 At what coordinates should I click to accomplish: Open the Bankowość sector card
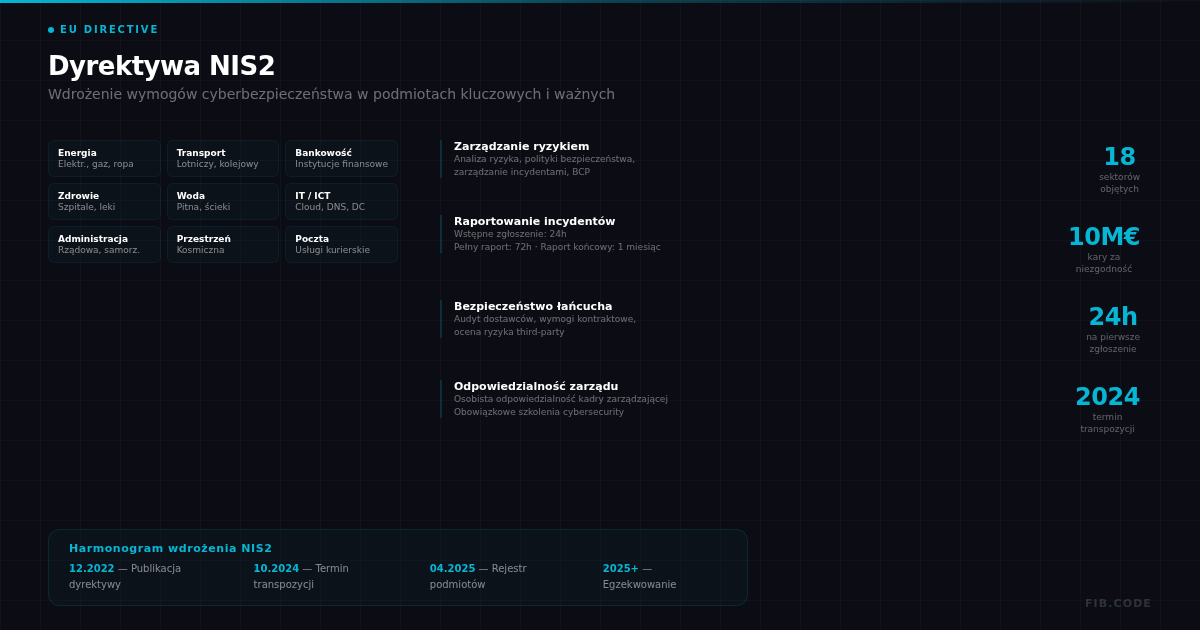[x=341, y=158]
